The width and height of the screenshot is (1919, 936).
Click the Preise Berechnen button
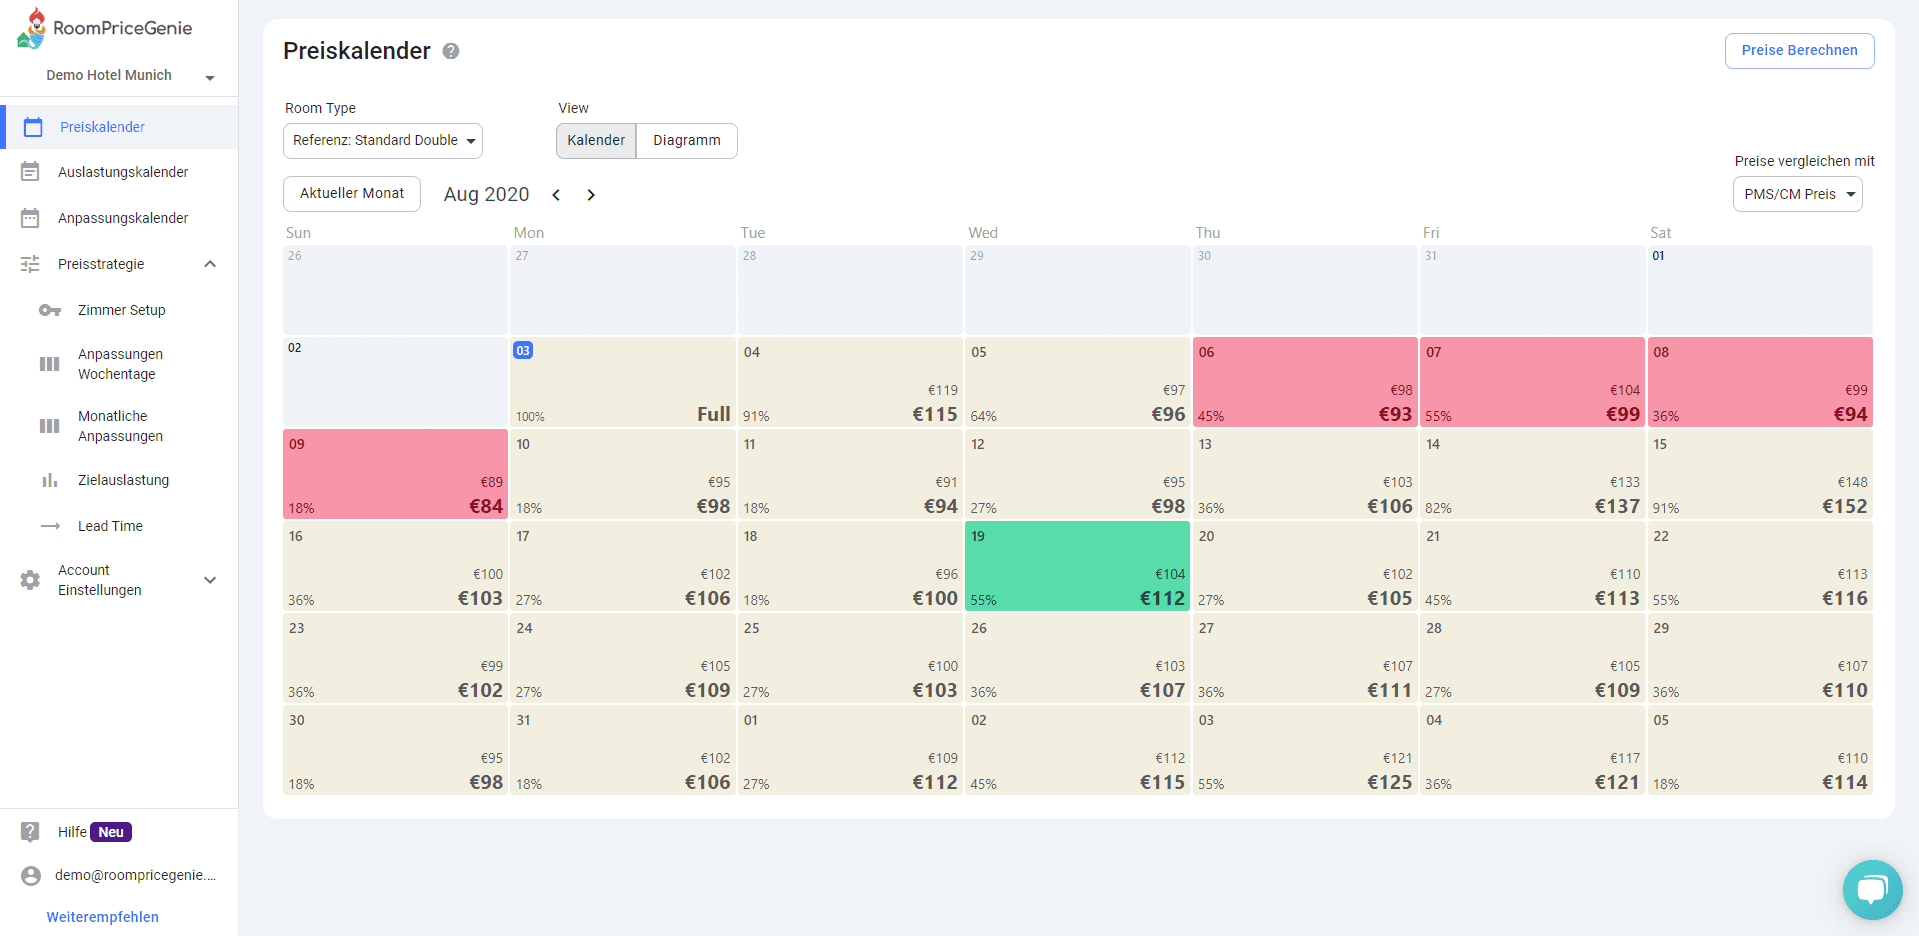1799,51
